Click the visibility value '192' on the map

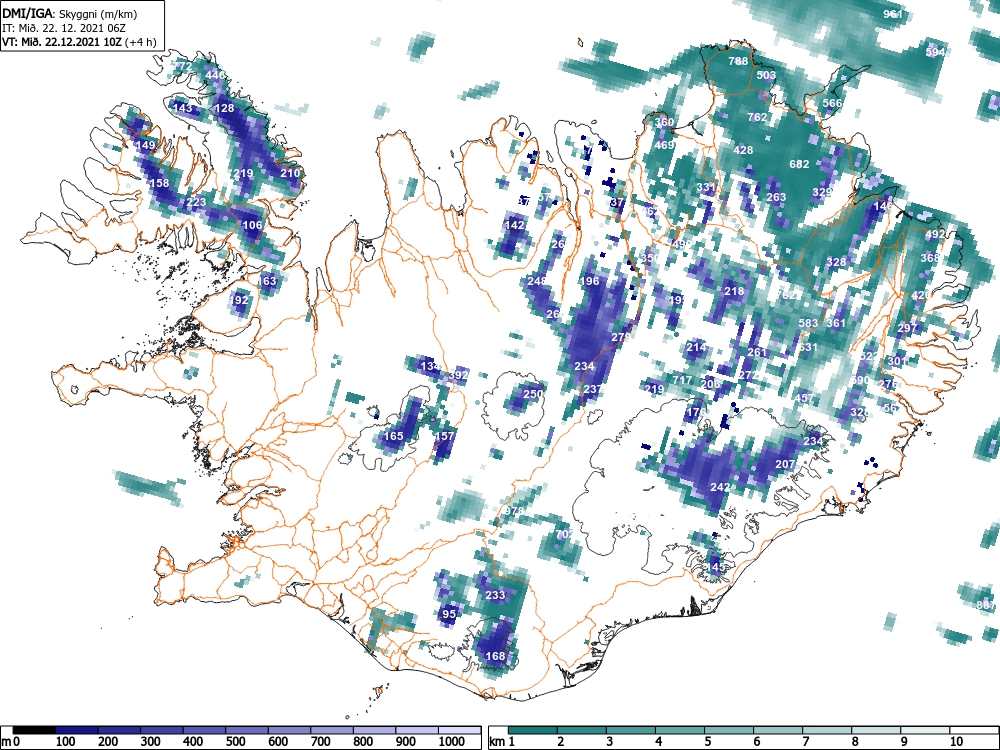click(x=239, y=300)
